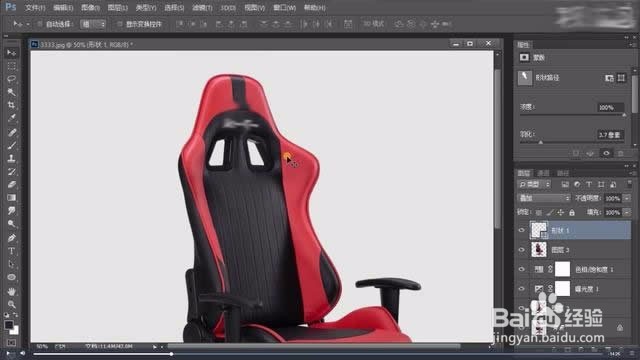Select the Dodge tool
Viewport: 640px width, 360px height.
click(x=11, y=224)
